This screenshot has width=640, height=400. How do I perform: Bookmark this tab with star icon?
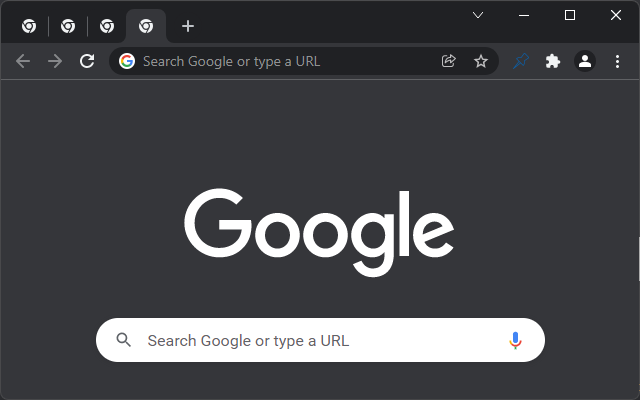click(481, 61)
